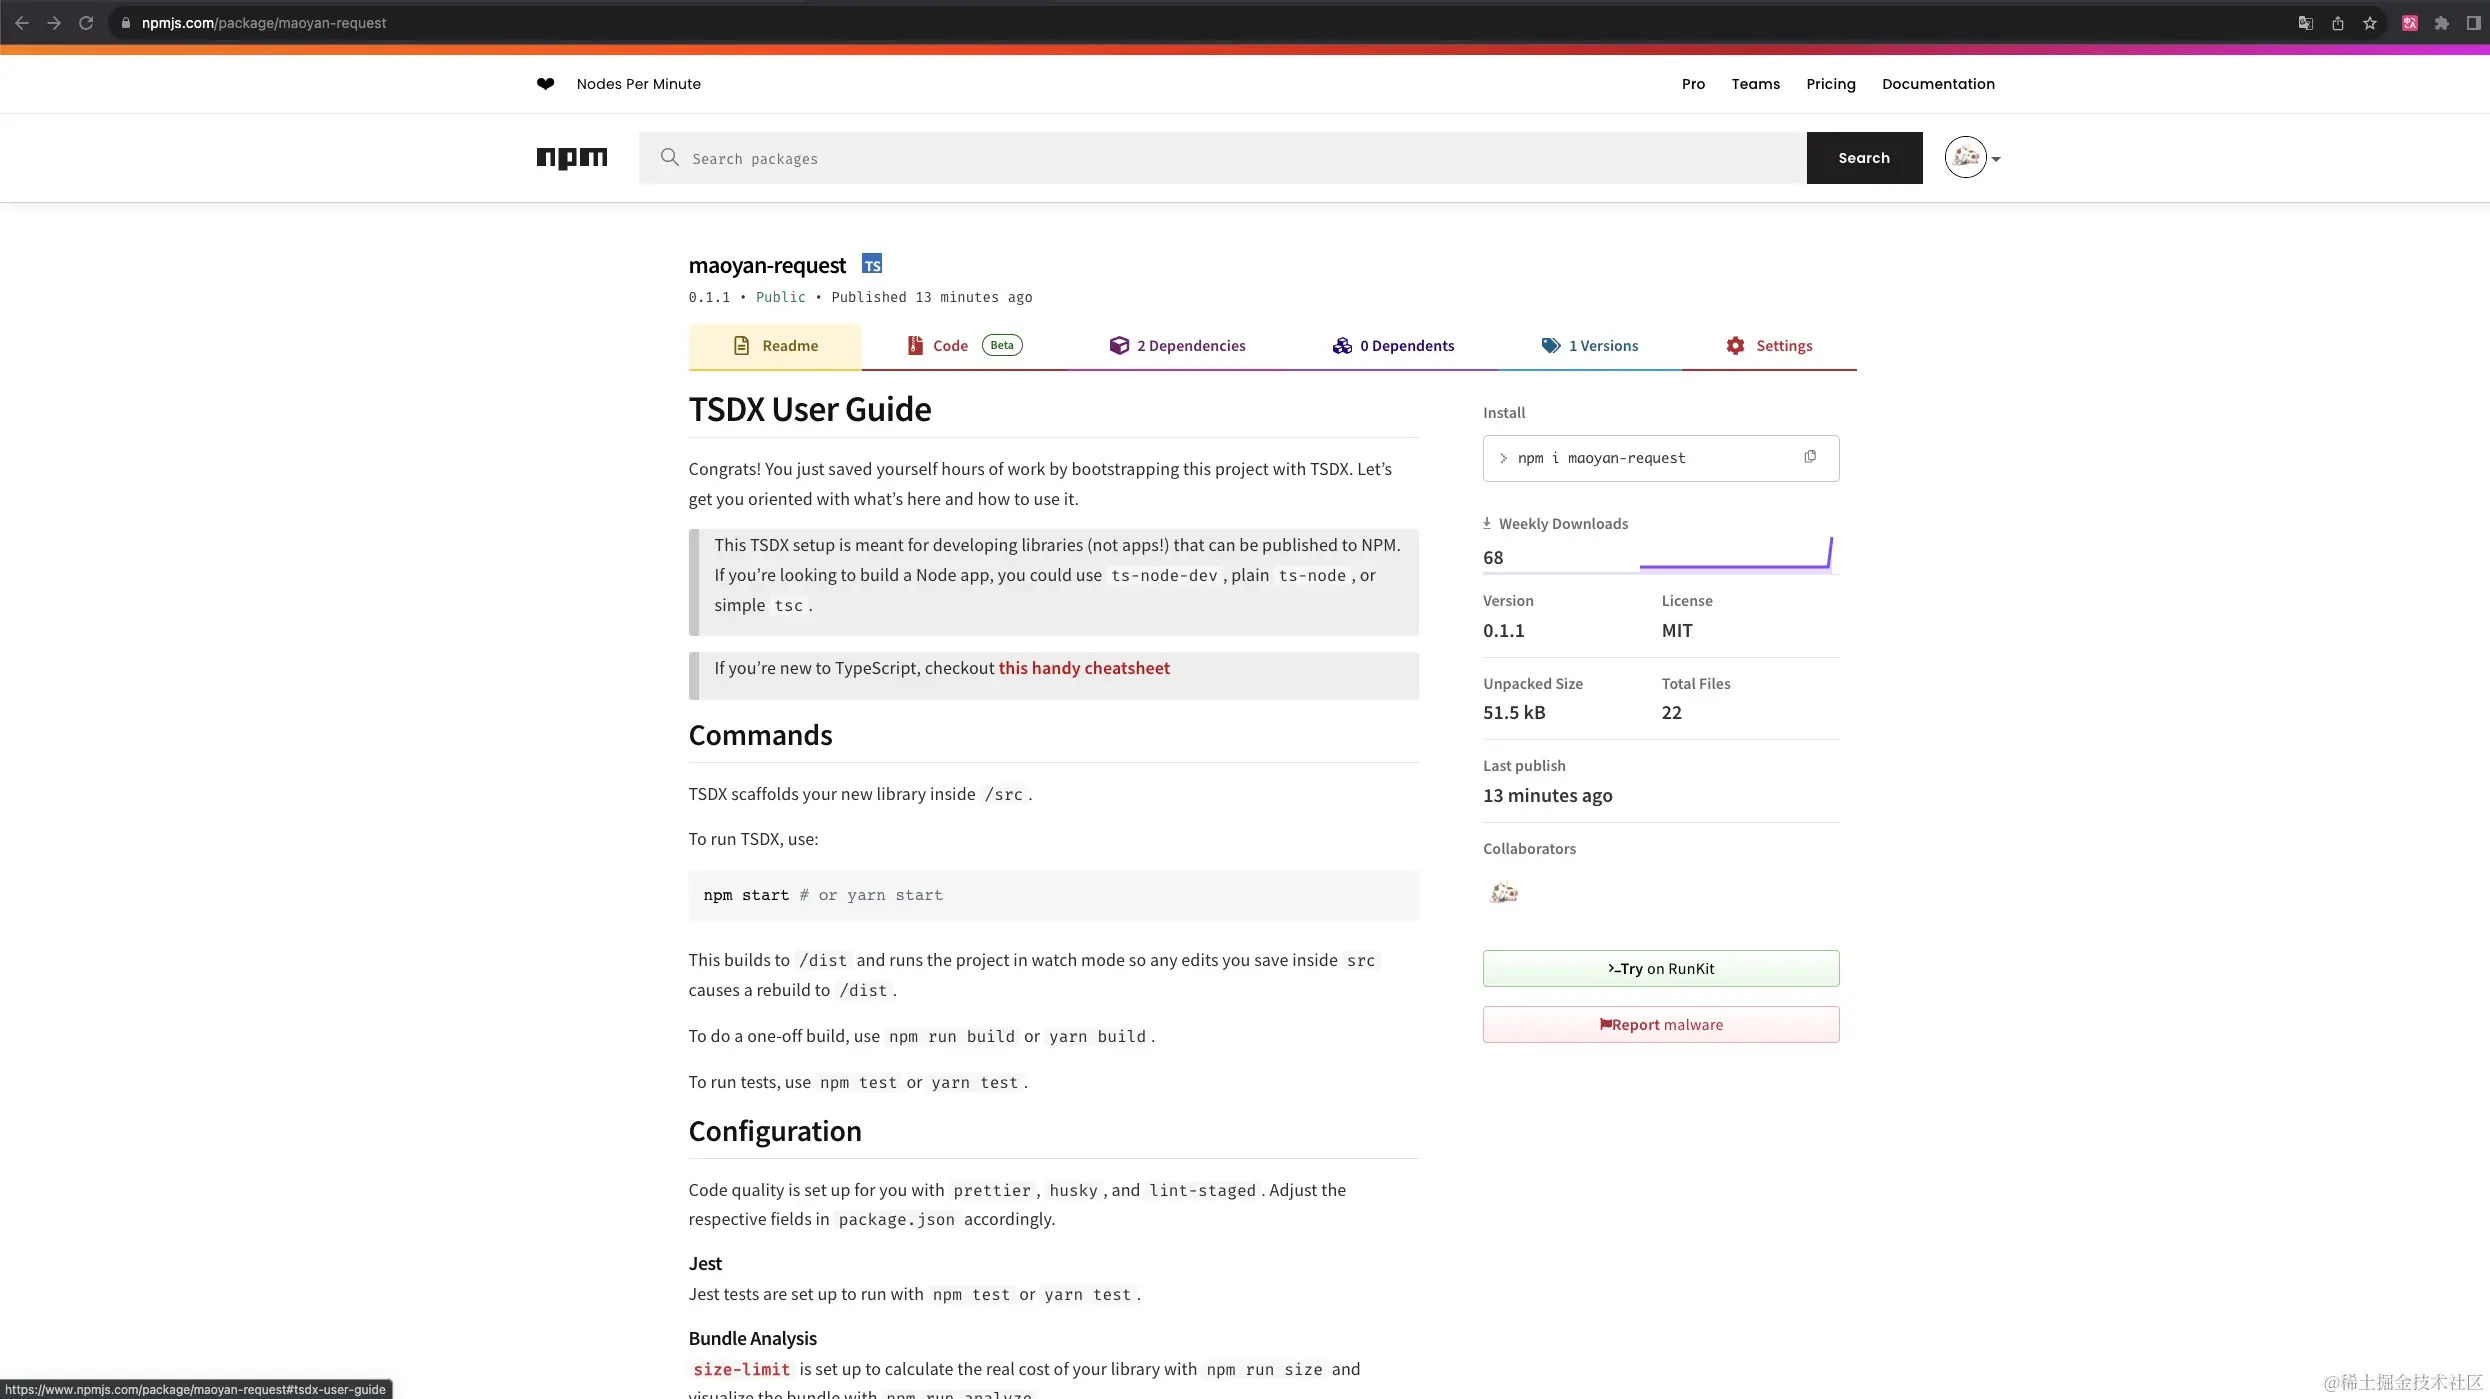Open this handy cheatsheet link
Image resolution: width=2490 pixels, height=1399 pixels.
click(x=1084, y=668)
